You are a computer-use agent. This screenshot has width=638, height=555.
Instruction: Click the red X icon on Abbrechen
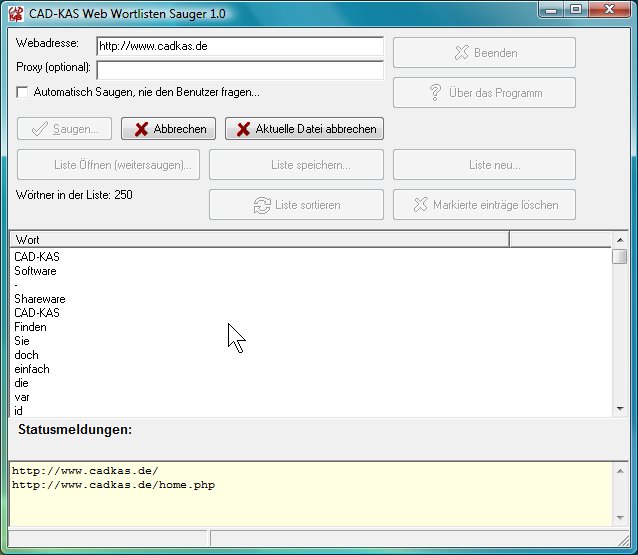[x=142, y=129]
